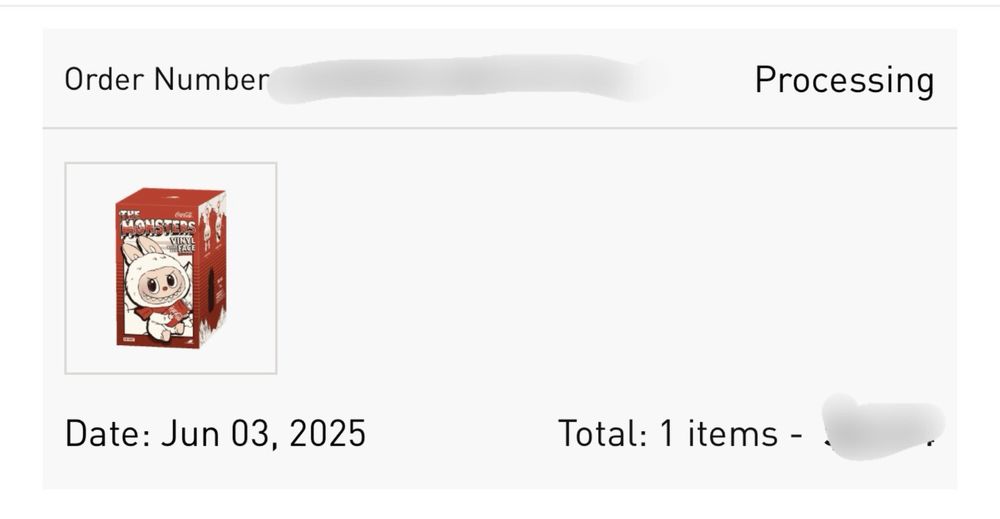Tap the Jun 03 portion of the date
1000x519 pixels.
215,433
